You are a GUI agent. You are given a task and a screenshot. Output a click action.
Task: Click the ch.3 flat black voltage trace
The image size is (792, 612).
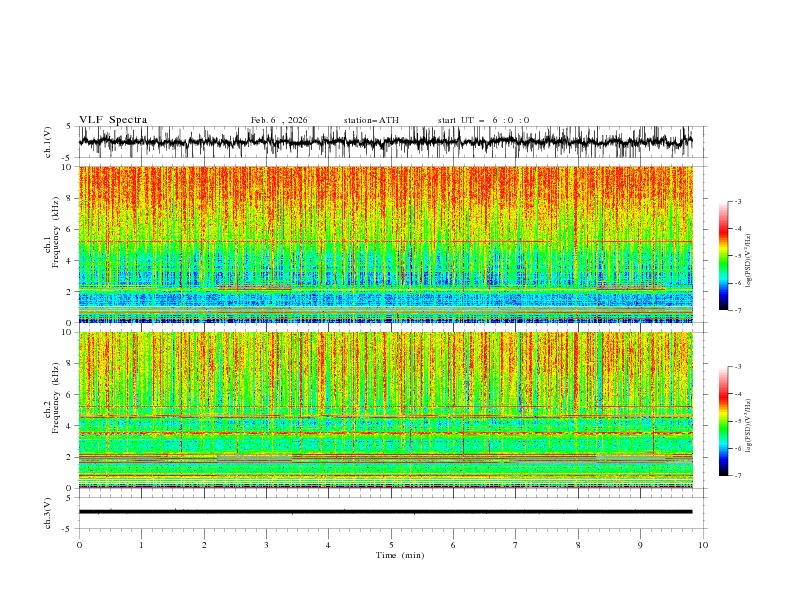tap(385, 512)
